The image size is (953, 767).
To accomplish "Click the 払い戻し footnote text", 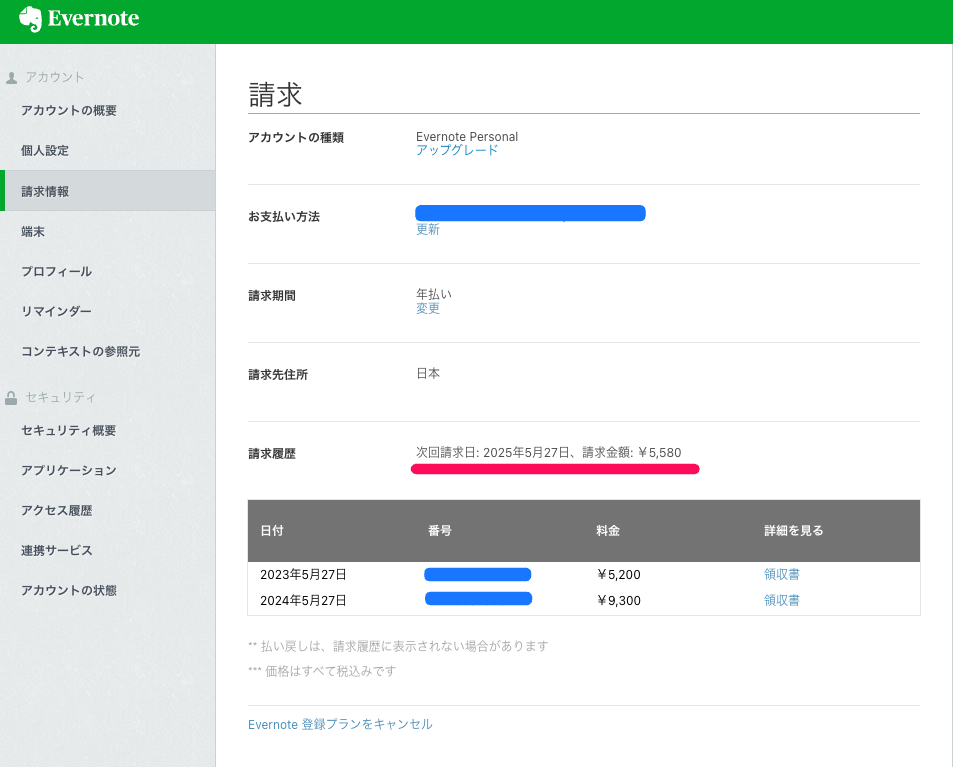I will (398, 646).
